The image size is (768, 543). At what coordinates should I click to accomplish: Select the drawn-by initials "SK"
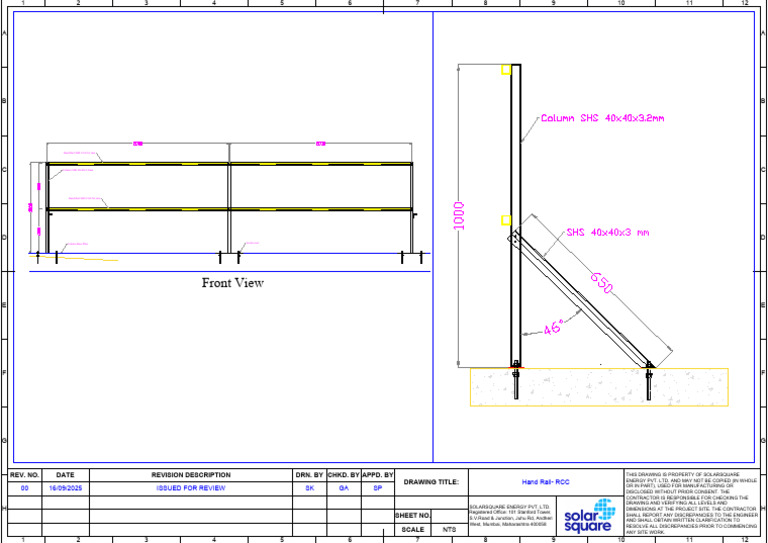310,488
